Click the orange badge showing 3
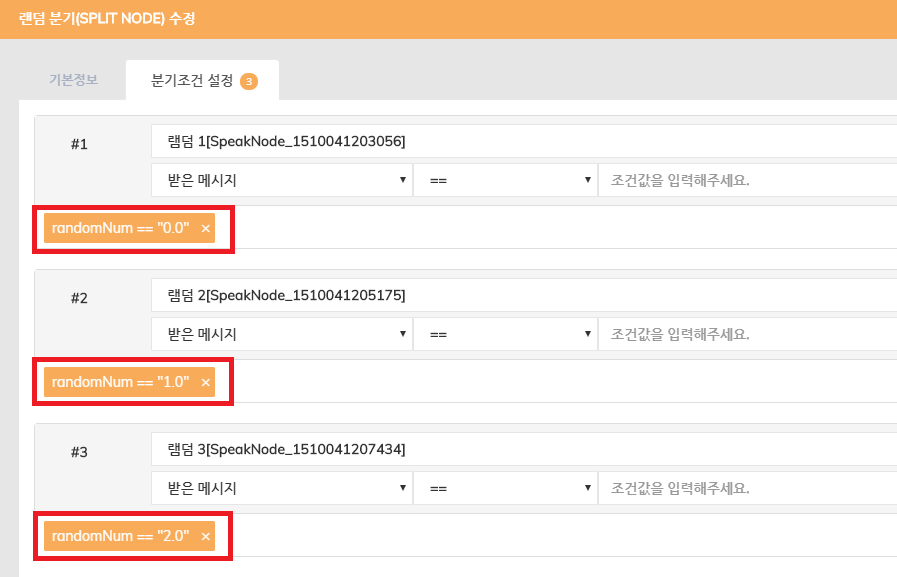The width and height of the screenshot is (897, 577). click(x=248, y=81)
